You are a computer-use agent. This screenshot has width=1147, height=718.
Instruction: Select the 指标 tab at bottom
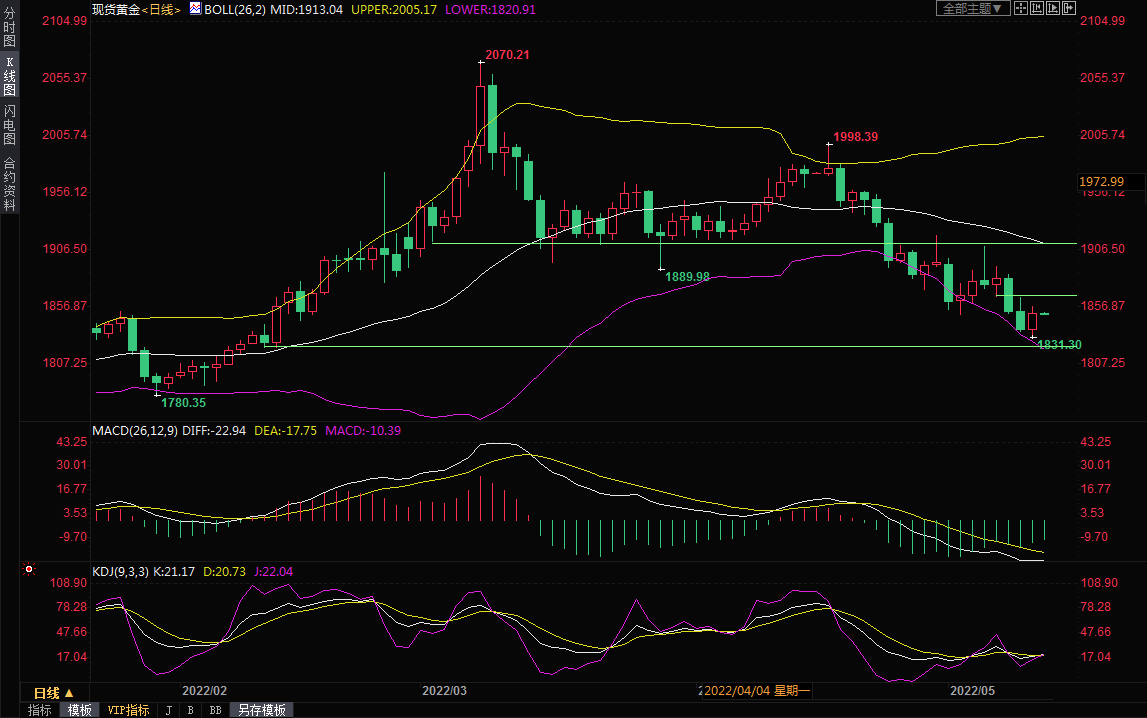tap(40, 710)
